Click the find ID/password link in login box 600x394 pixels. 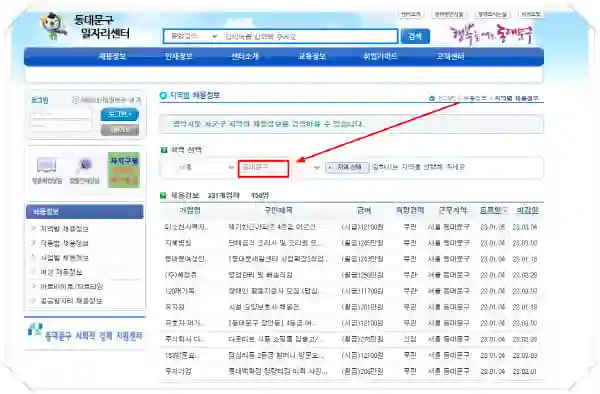107,100
